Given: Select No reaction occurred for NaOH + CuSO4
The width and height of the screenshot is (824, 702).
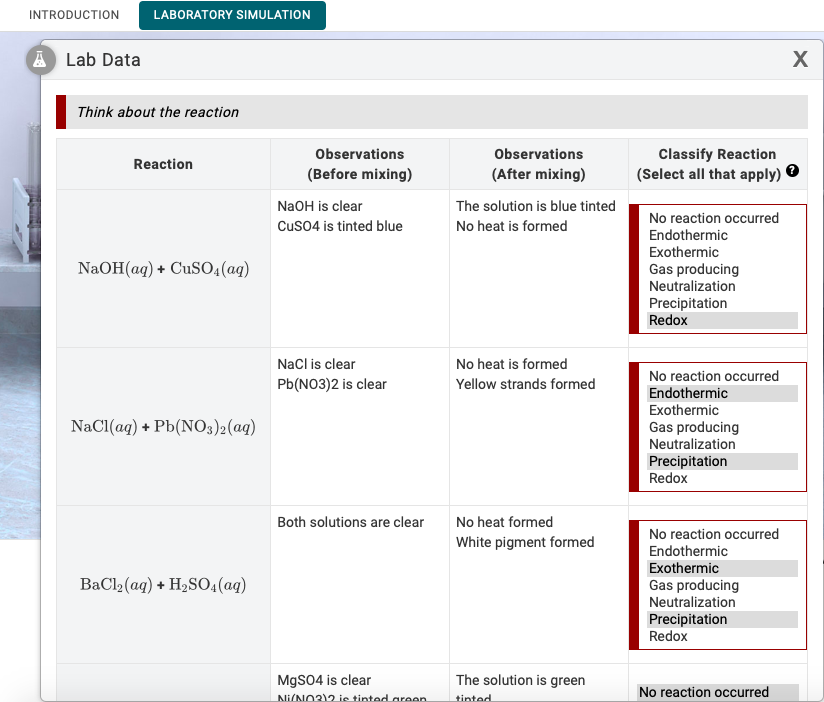Looking at the screenshot, I should [722, 218].
